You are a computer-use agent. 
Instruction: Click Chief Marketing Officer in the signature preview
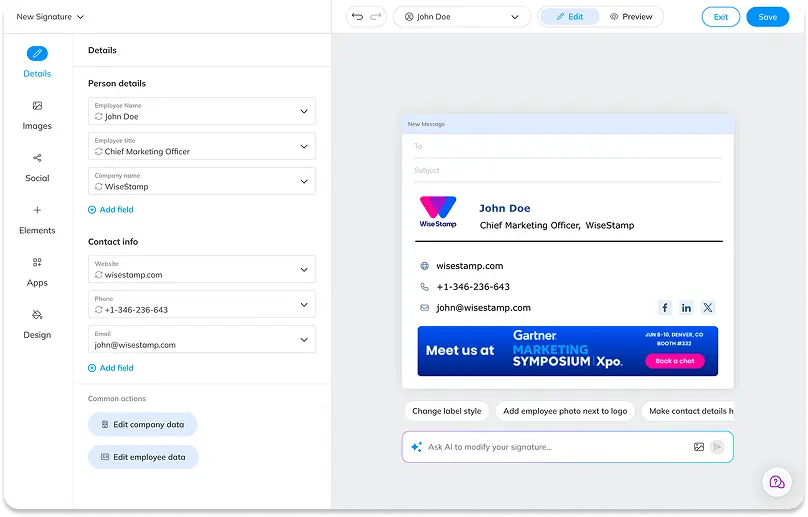(x=530, y=225)
